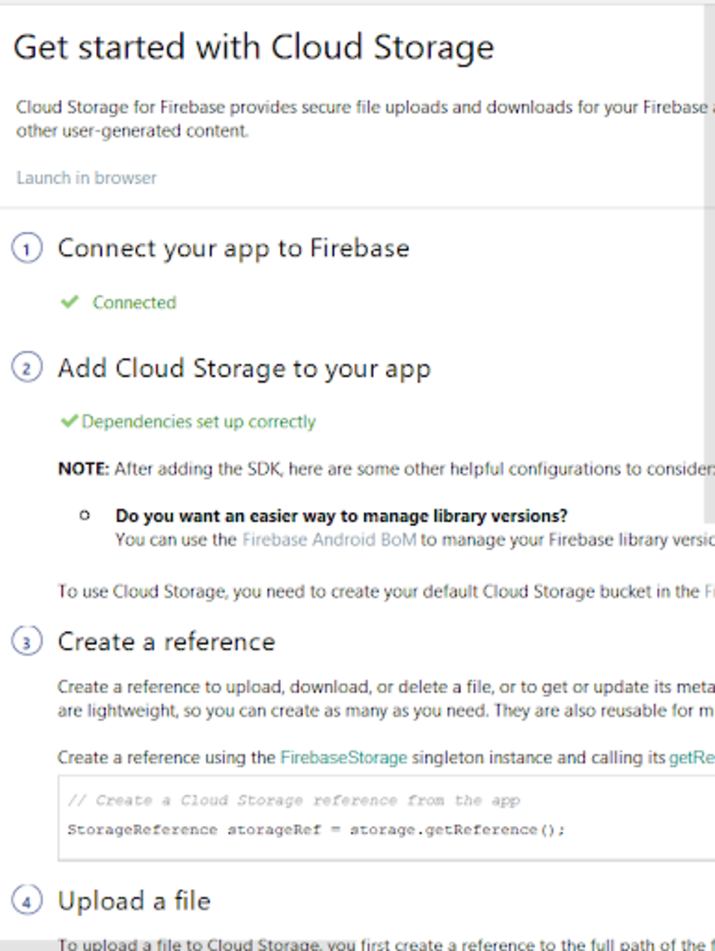This screenshot has height=951, width=715.
Task: Click the step 1 circled number icon
Action: coord(27,248)
